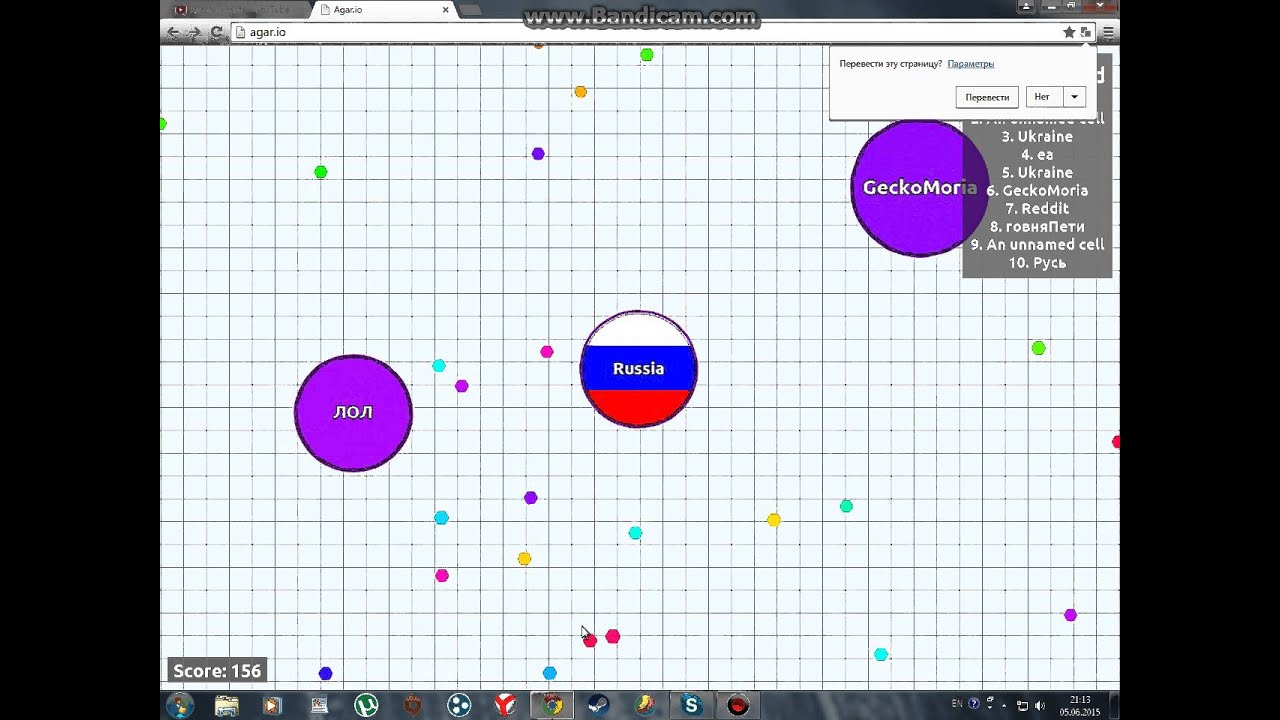Image resolution: width=1280 pixels, height=720 pixels.
Task: Click leaderboard entry 7. Reddit
Action: tap(1037, 209)
